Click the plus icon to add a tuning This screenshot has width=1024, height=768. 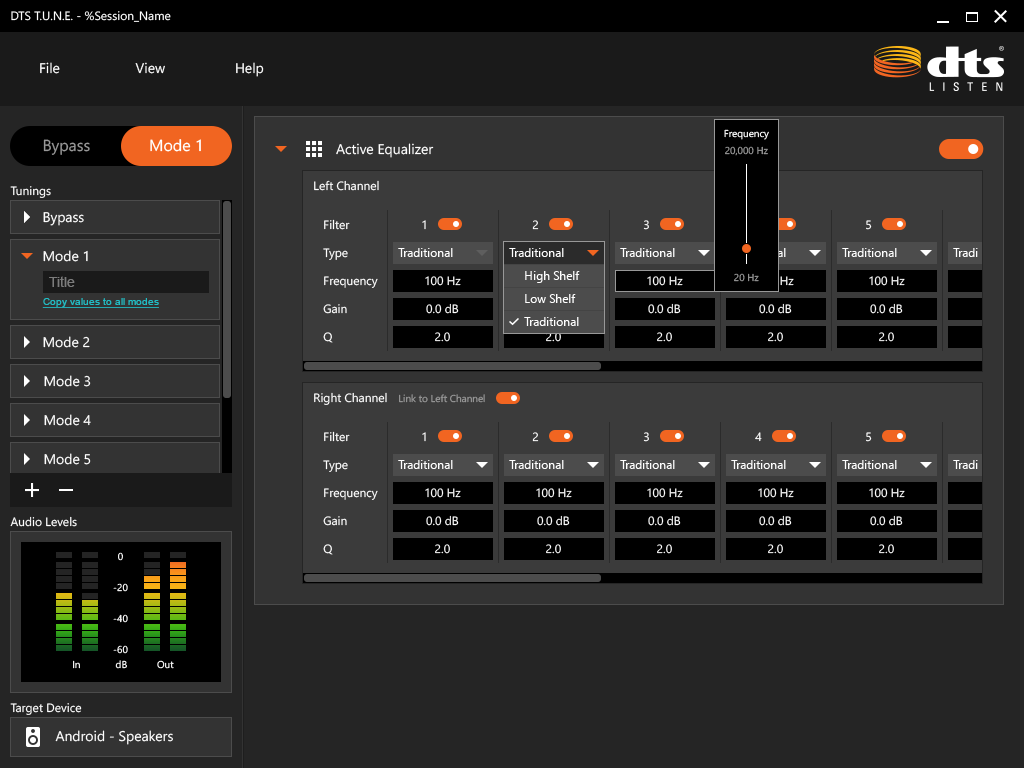tap(32, 490)
